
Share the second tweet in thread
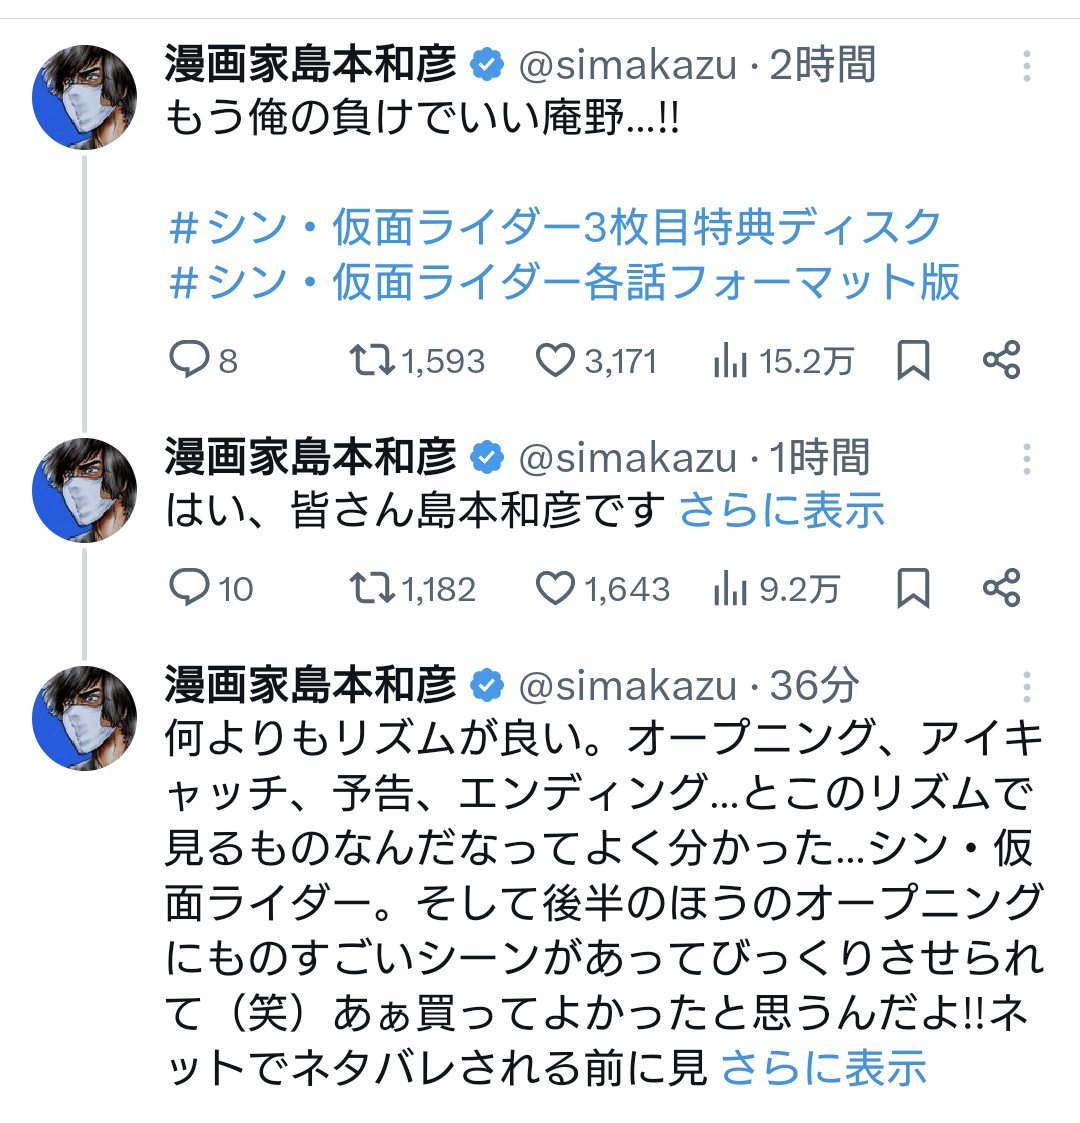click(x=1001, y=588)
